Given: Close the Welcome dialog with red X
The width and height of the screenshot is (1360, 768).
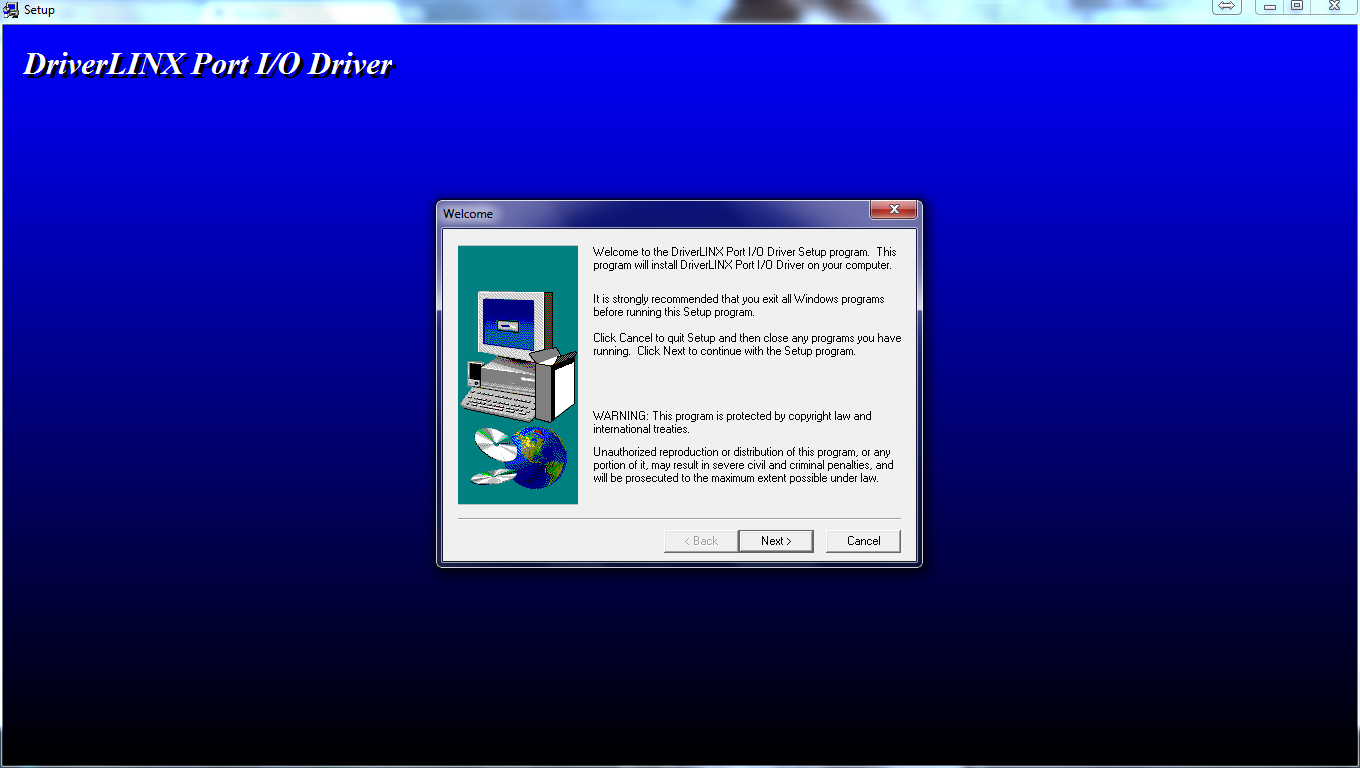Looking at the screenshot, I should (893, 210).
